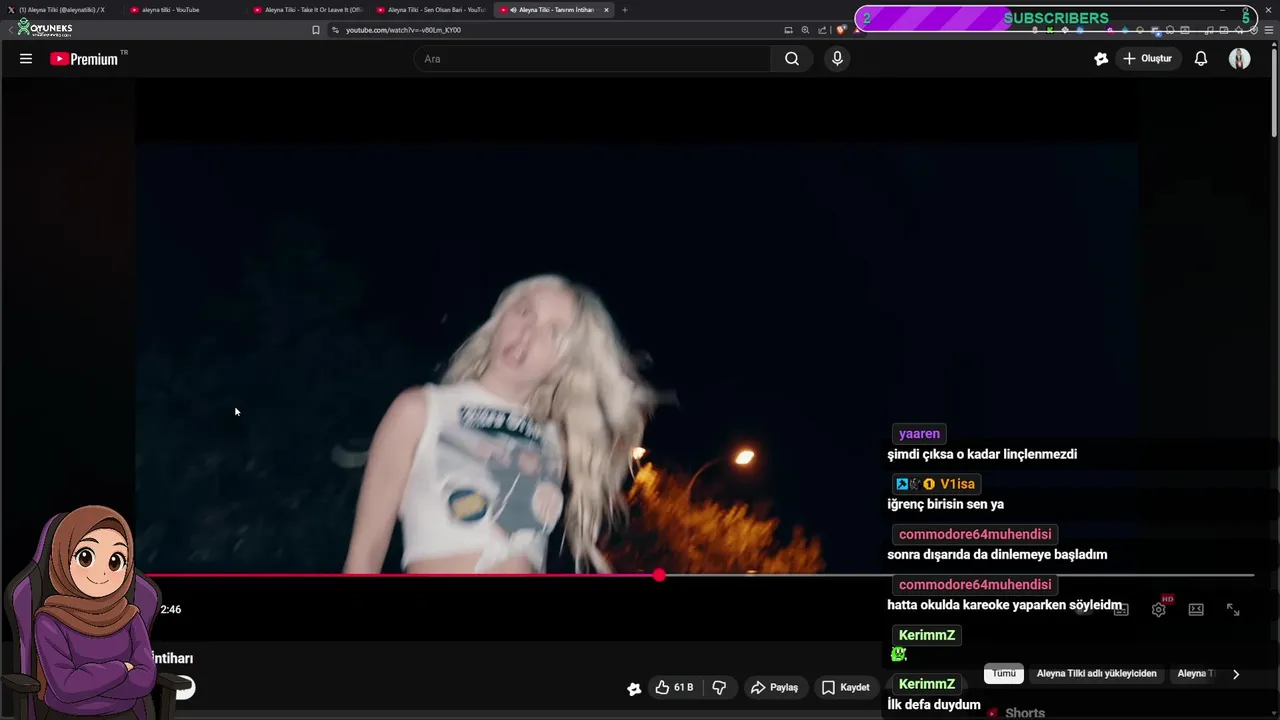This screenshot has height=720, width=1280.
Task: Click V1isa chat username
Action: point(957,484)
